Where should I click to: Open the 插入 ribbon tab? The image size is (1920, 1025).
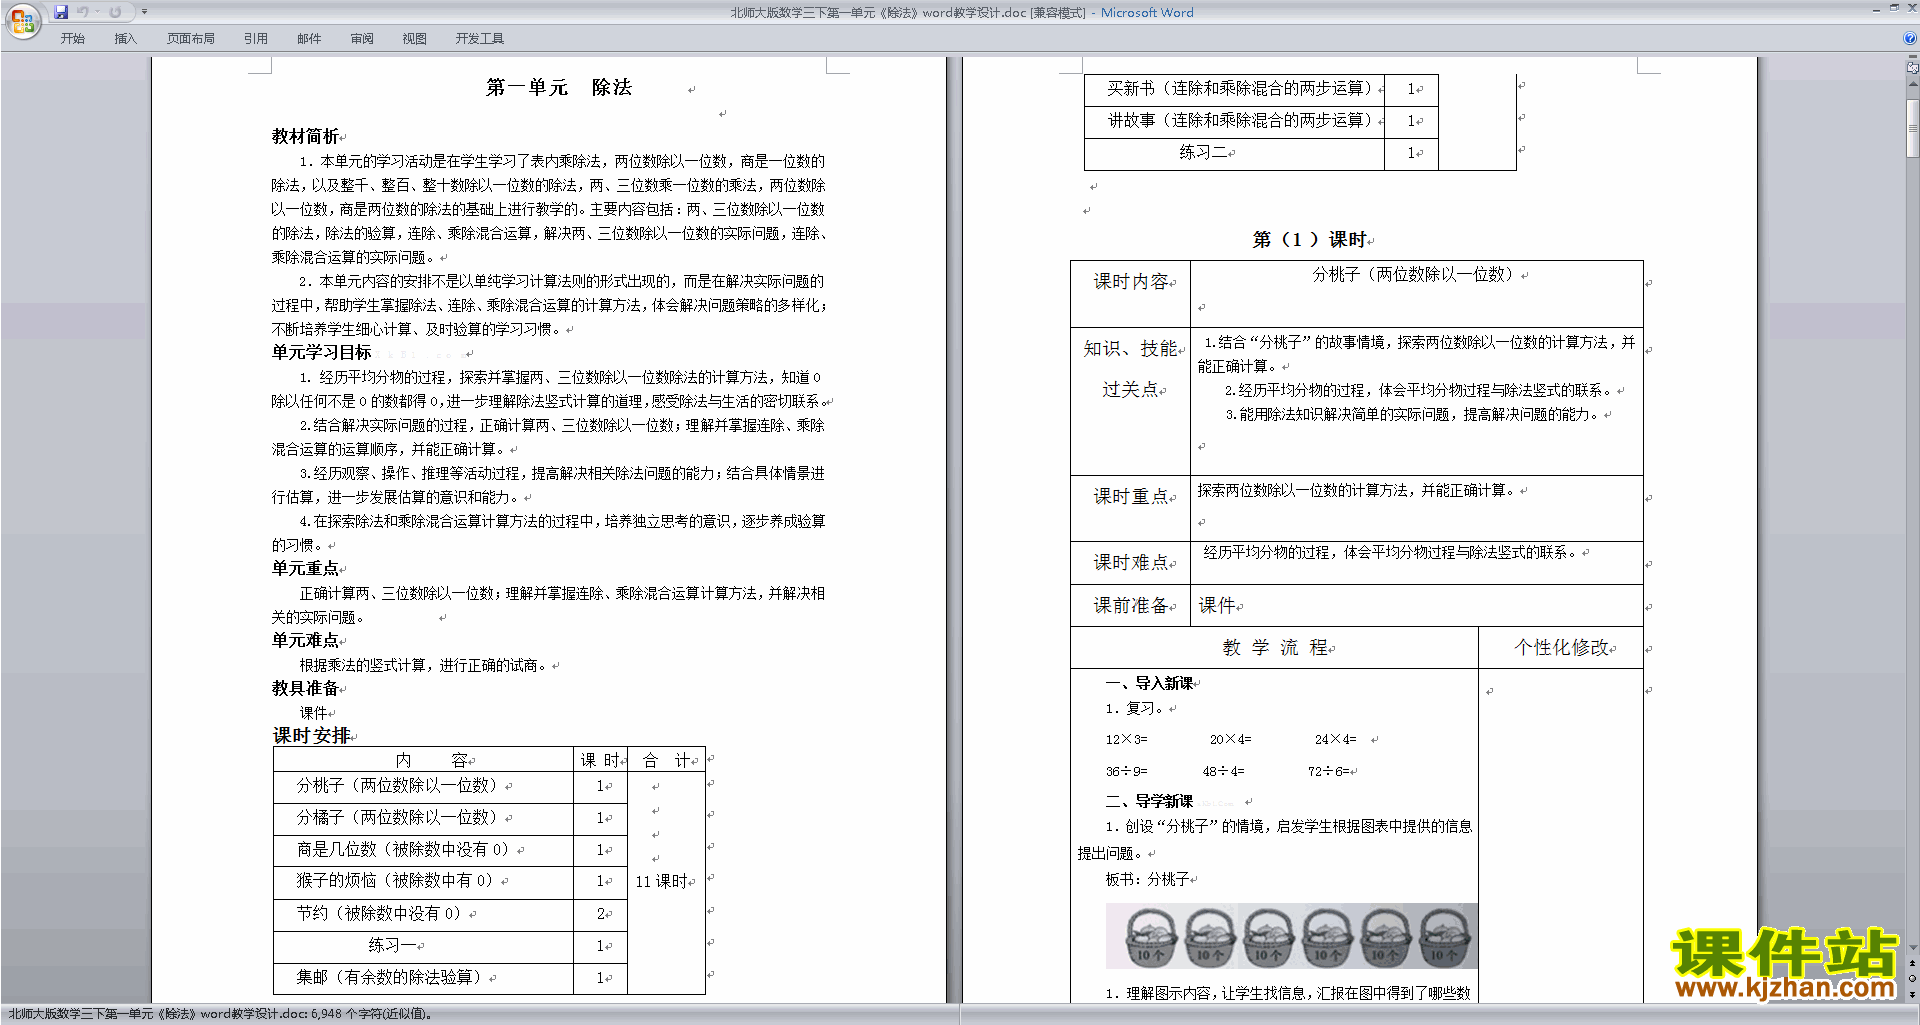point(125,38)
